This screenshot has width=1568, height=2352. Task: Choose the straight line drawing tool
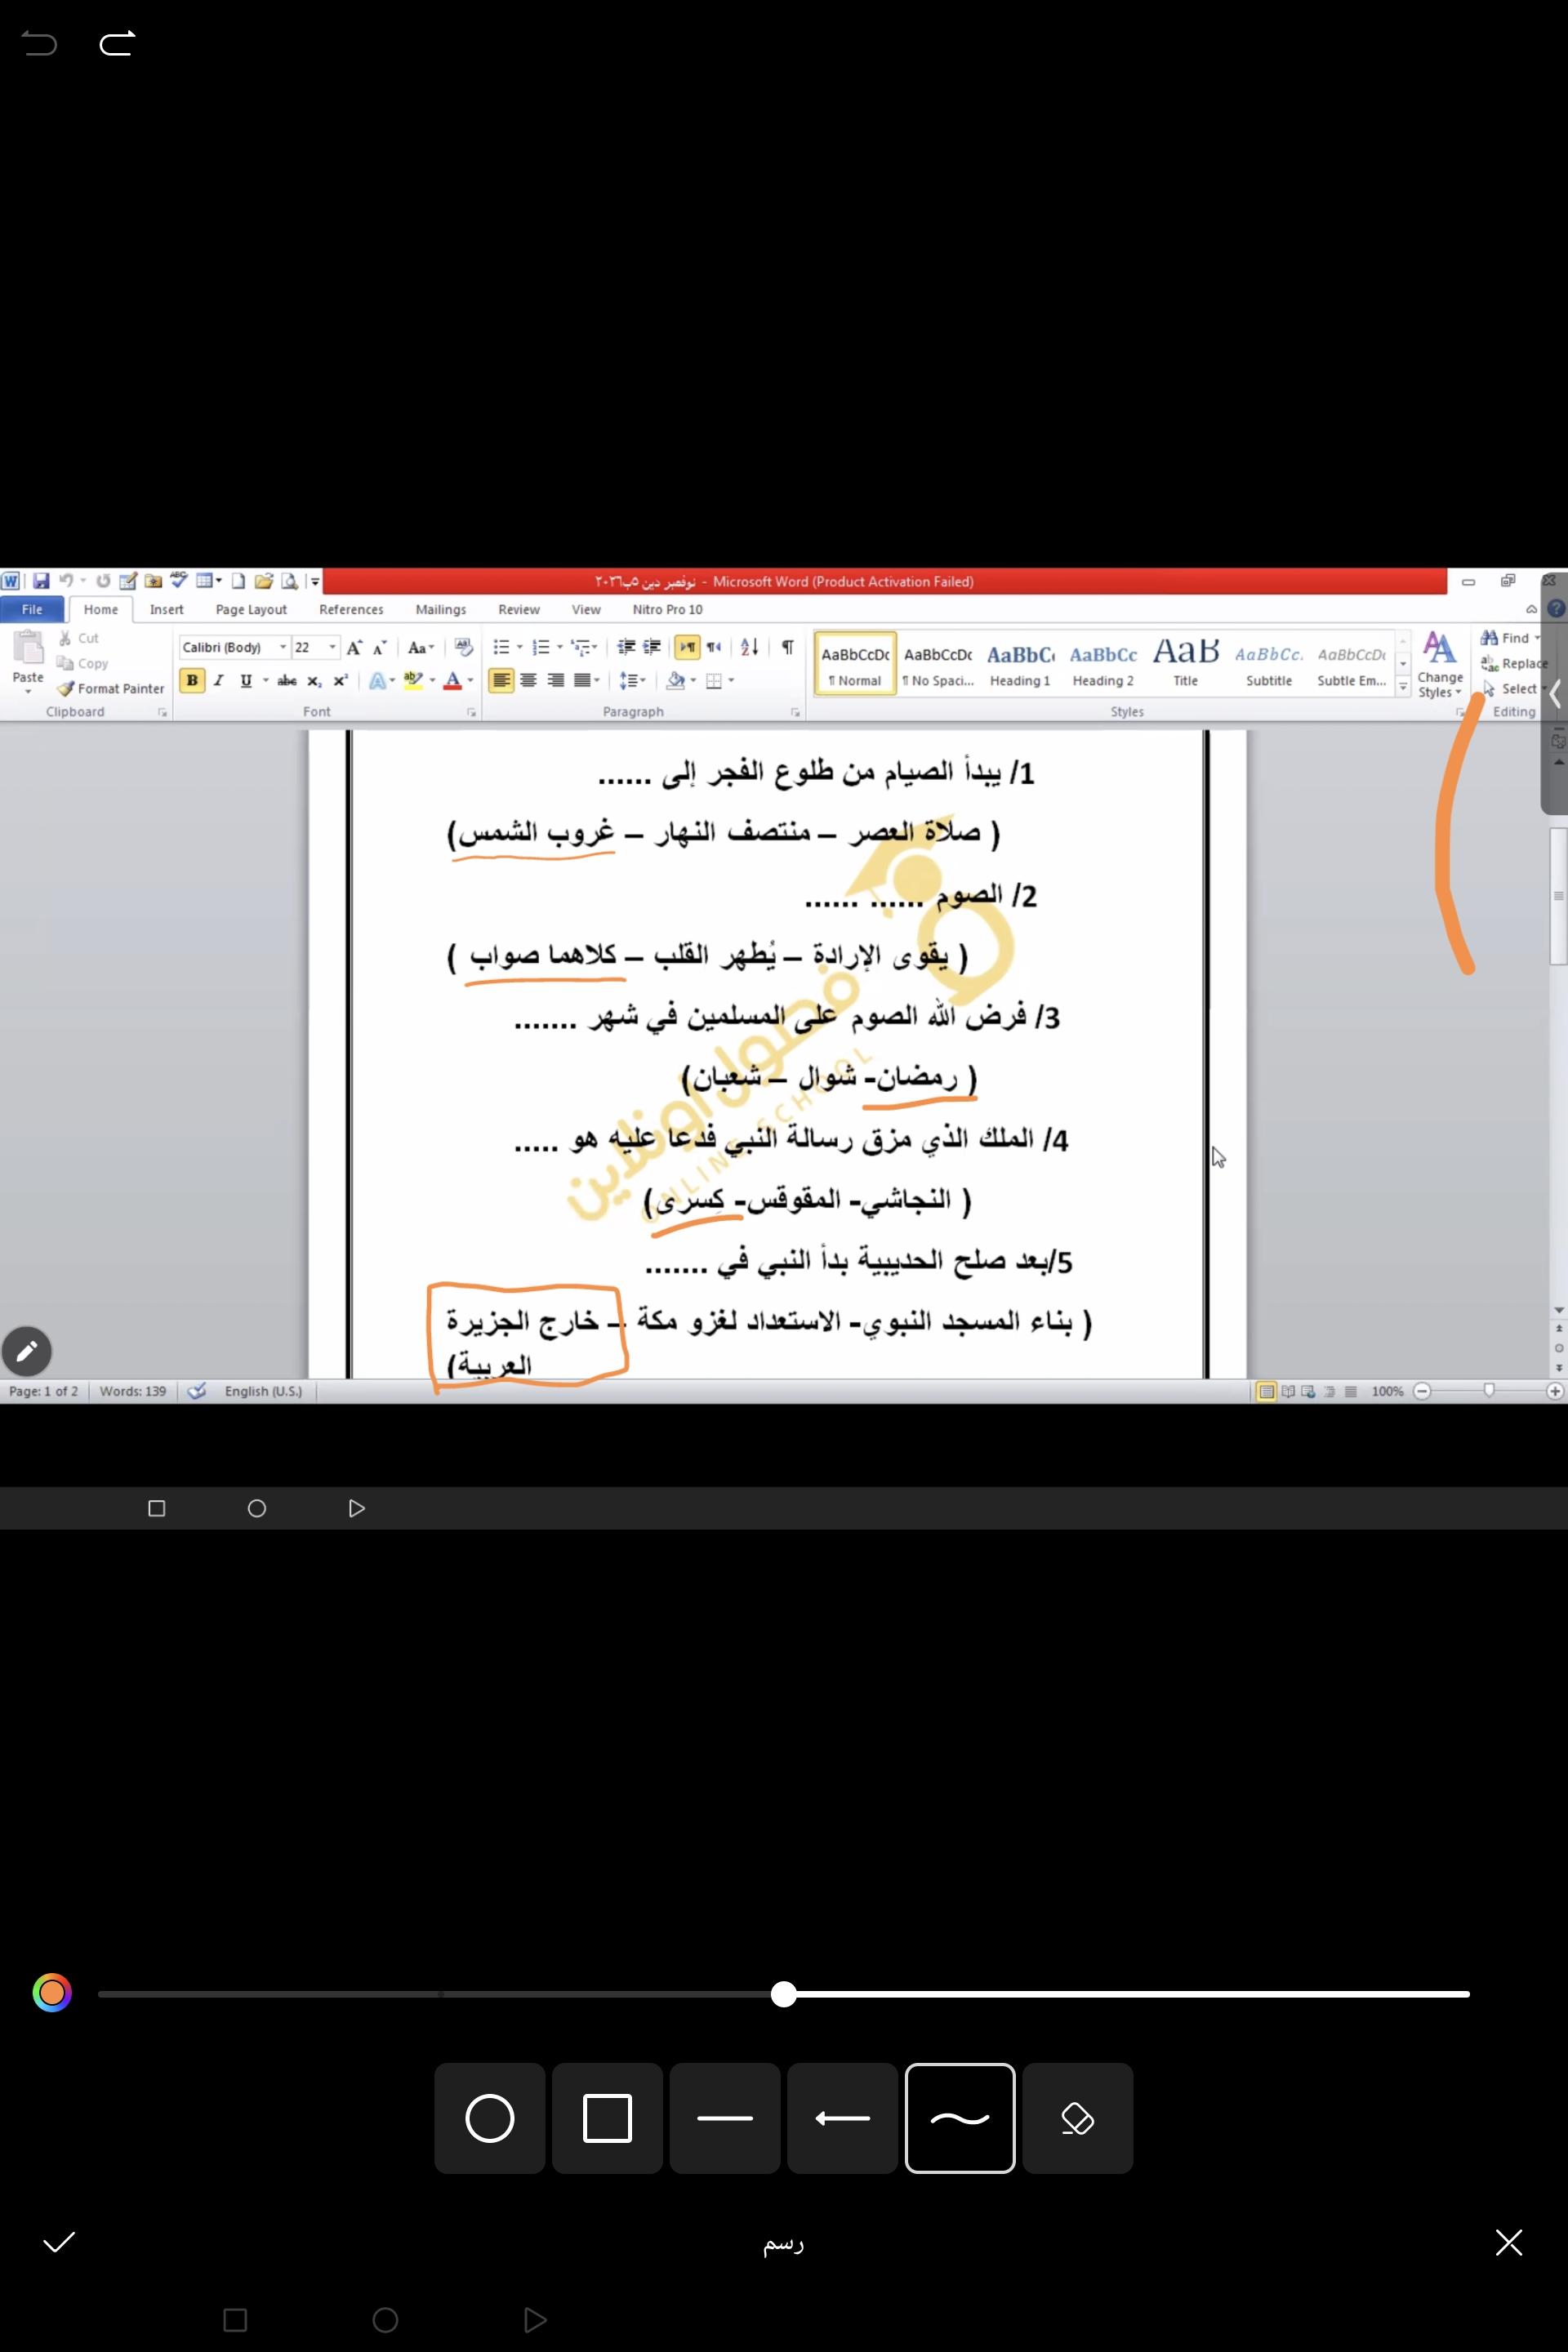pyautogui.click(x=725, y=2118)
